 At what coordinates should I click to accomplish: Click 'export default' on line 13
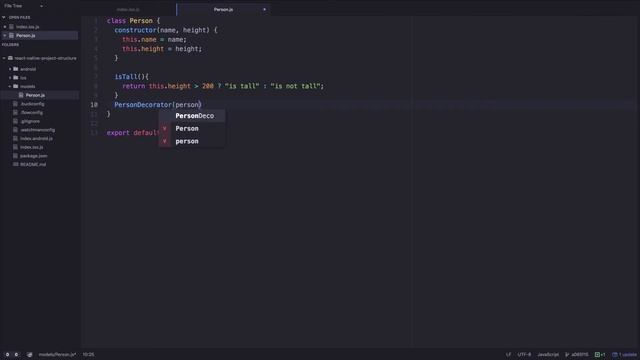coord(133,133)
